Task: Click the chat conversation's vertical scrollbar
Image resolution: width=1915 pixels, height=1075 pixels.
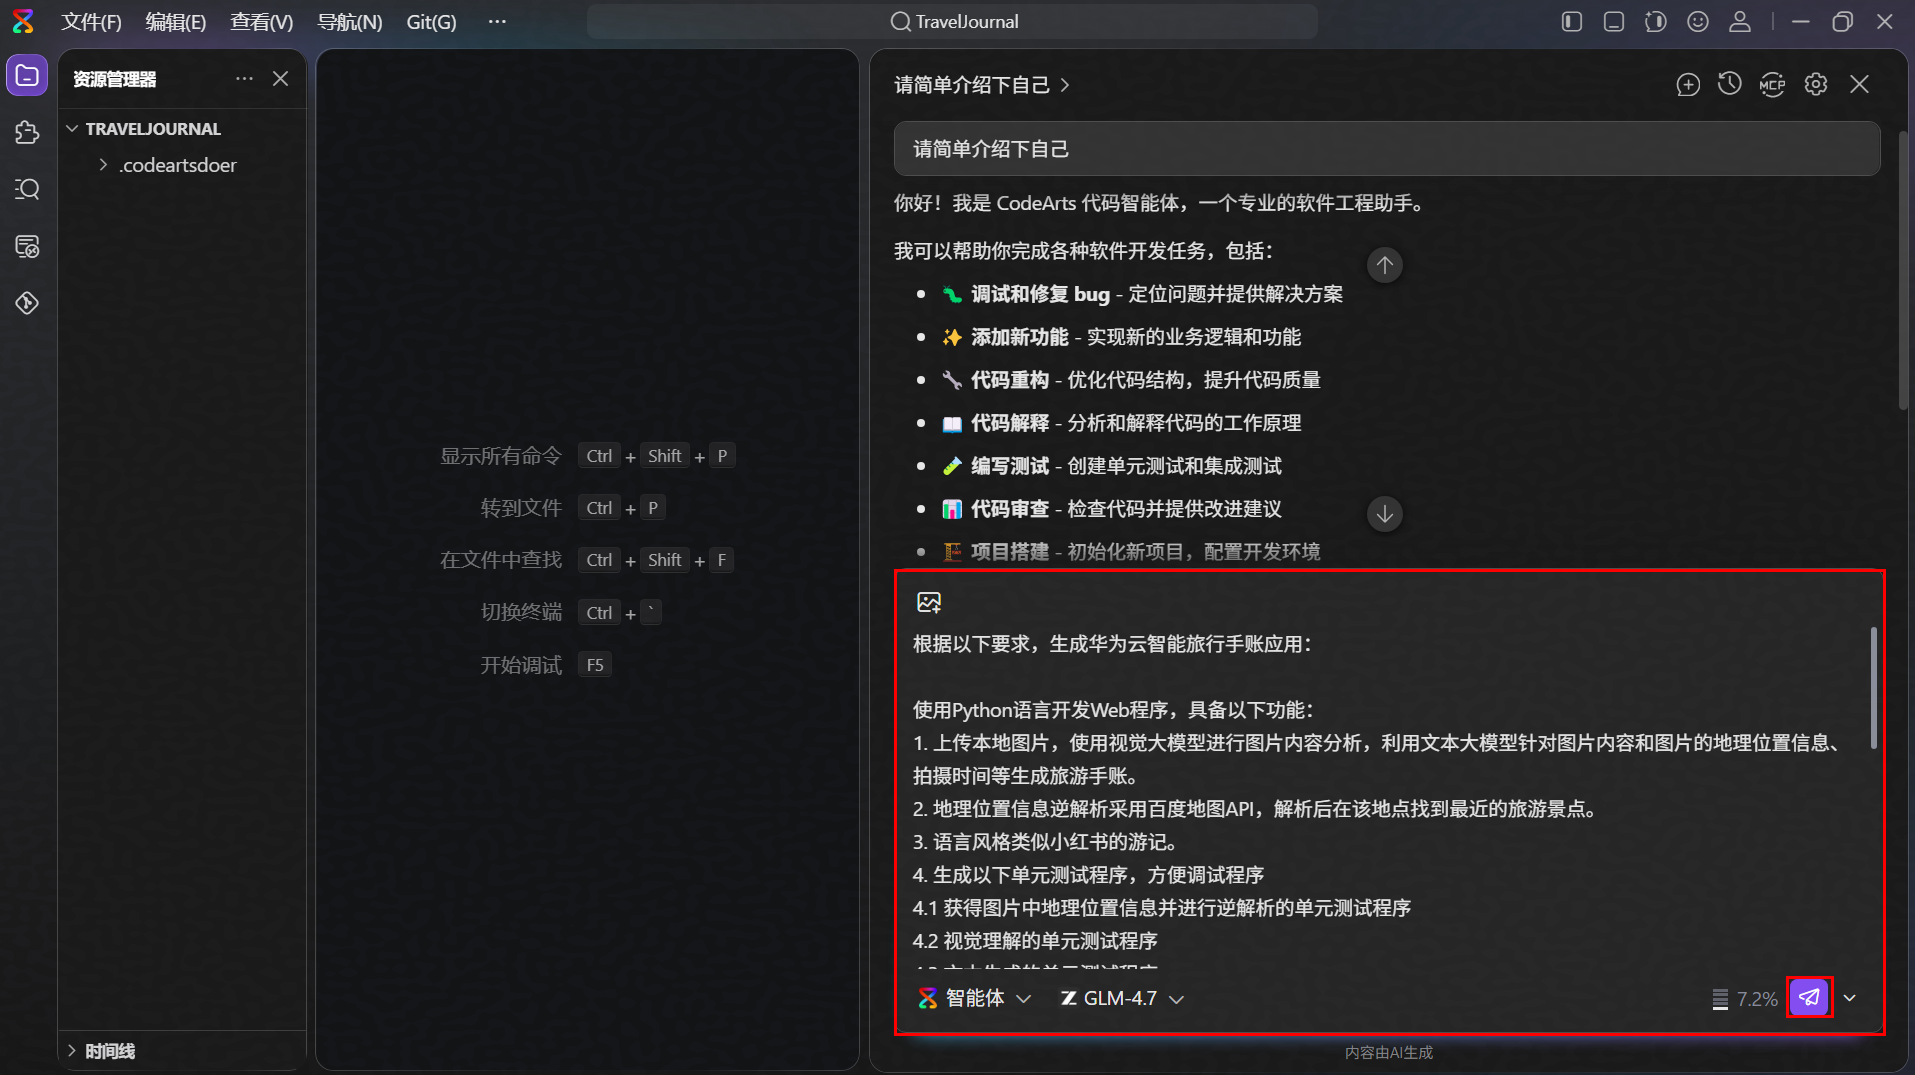Action: coord(1902,270)
